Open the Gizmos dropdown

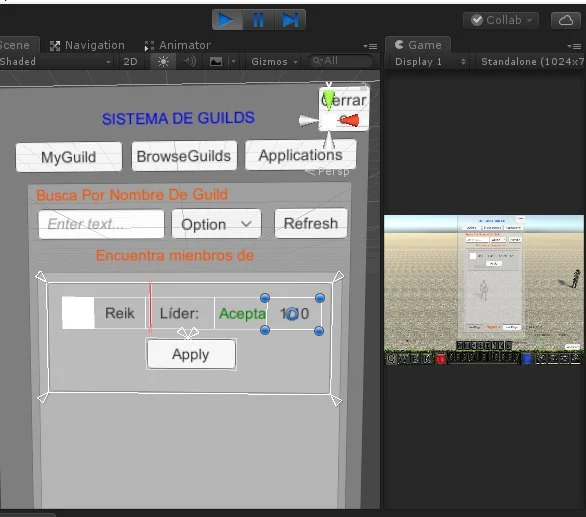pos(274,61)
